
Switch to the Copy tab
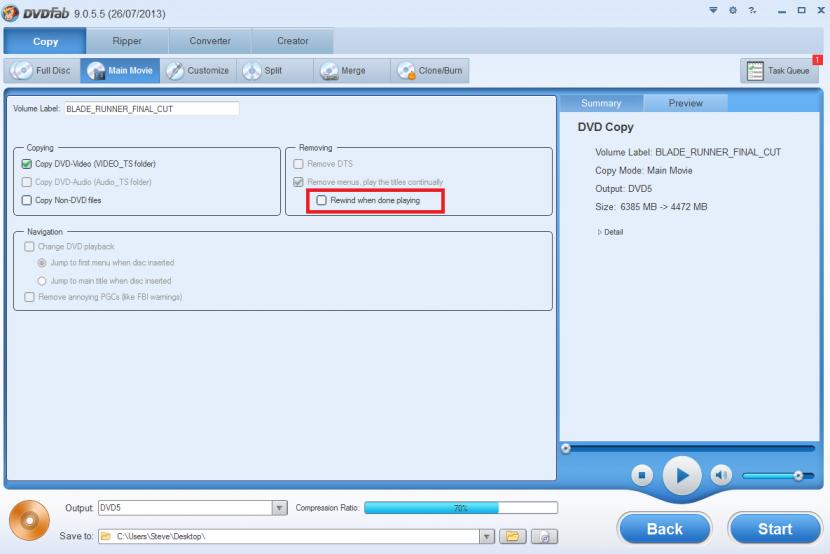click(x=45, y=41)
